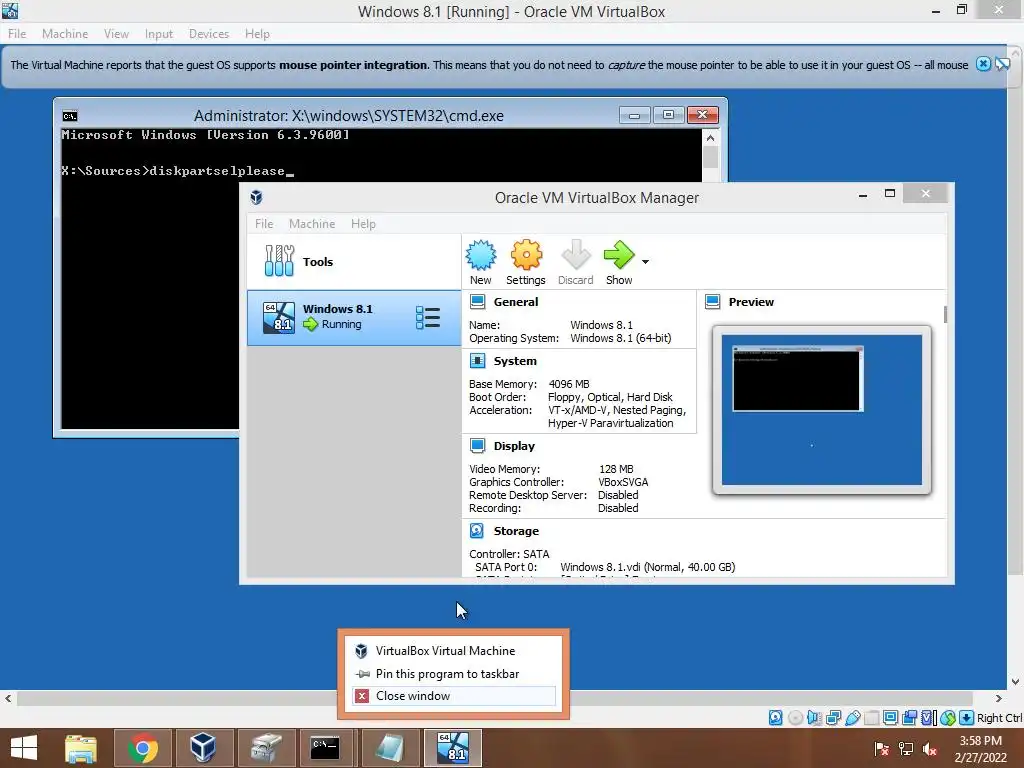Click the VM preview thumbnail
Image resolution: width=1024 pixels, height=768 pixels.
(x=822, y=410)
